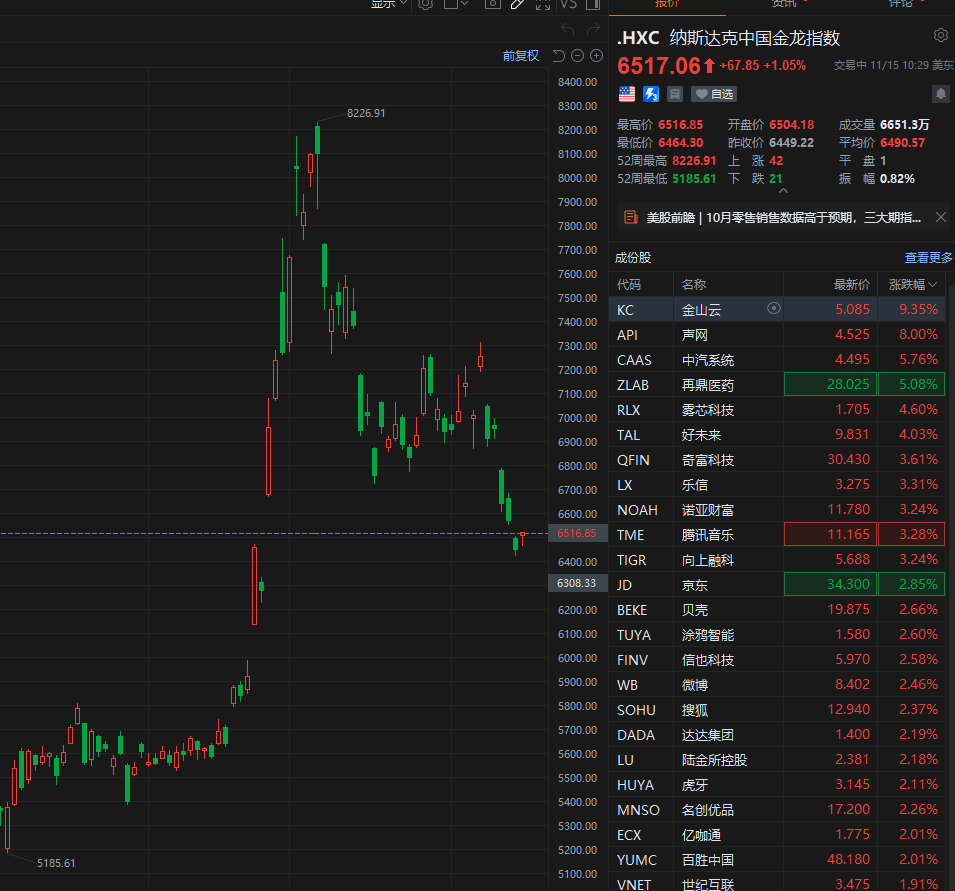
Task: Select 前复权 adjustment mode
Action: [521, 56]
